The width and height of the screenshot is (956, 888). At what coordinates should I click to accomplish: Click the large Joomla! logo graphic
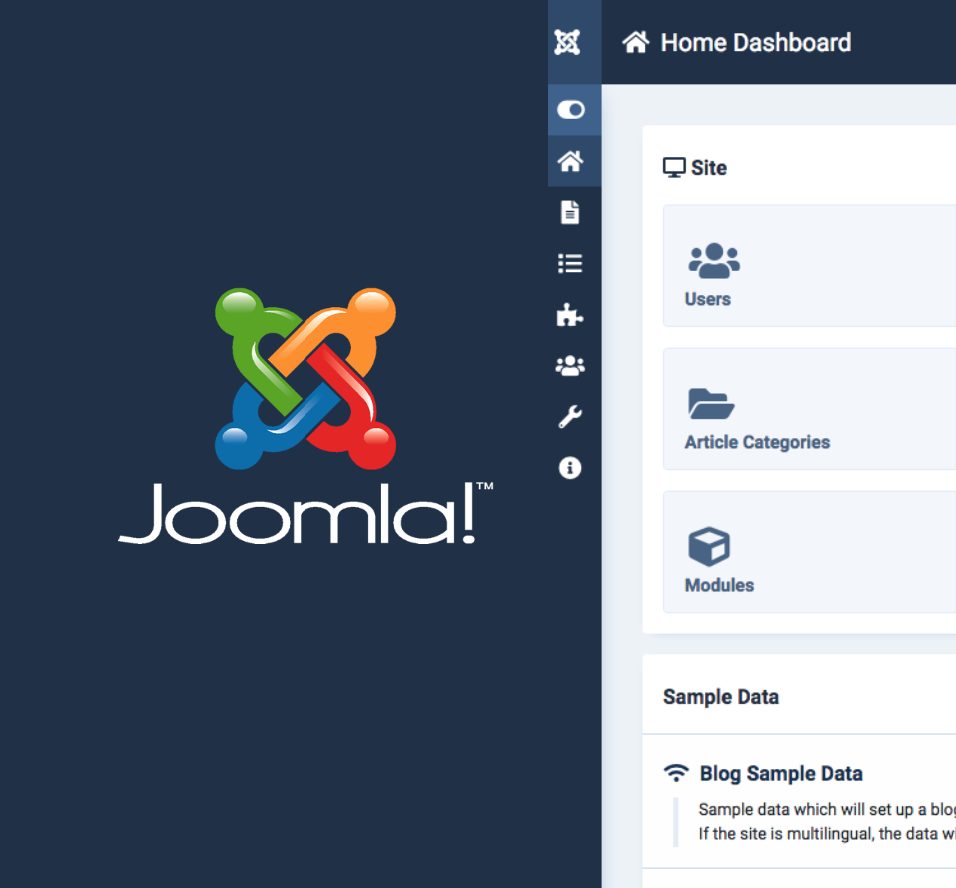pyautogui.click(x=305, y=415)
